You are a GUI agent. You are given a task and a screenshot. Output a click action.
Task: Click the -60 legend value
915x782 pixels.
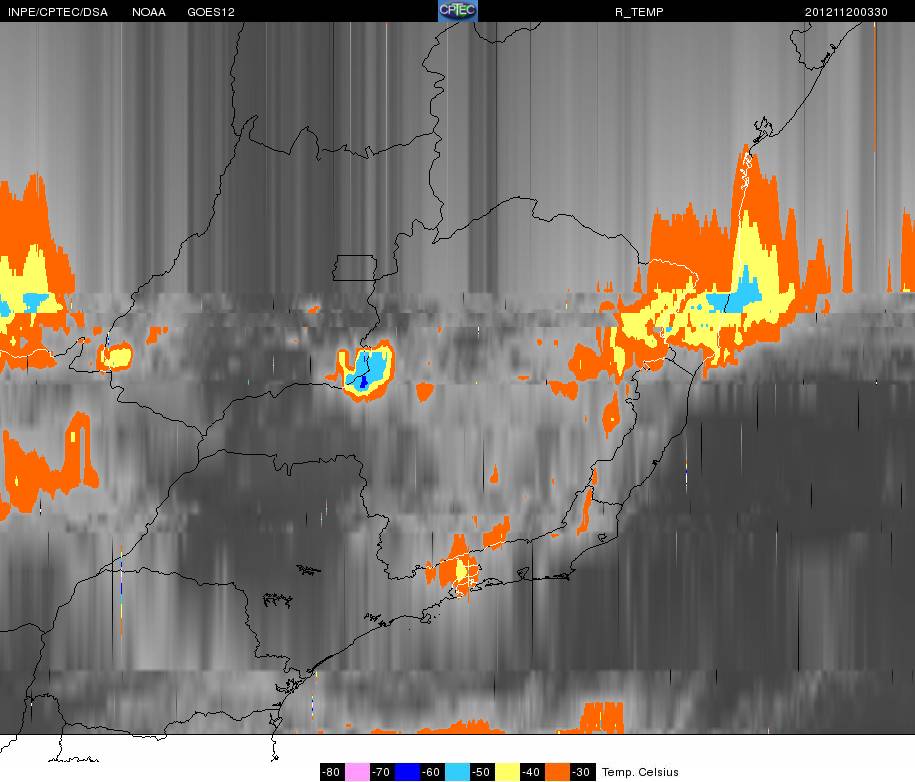point(432,771)
